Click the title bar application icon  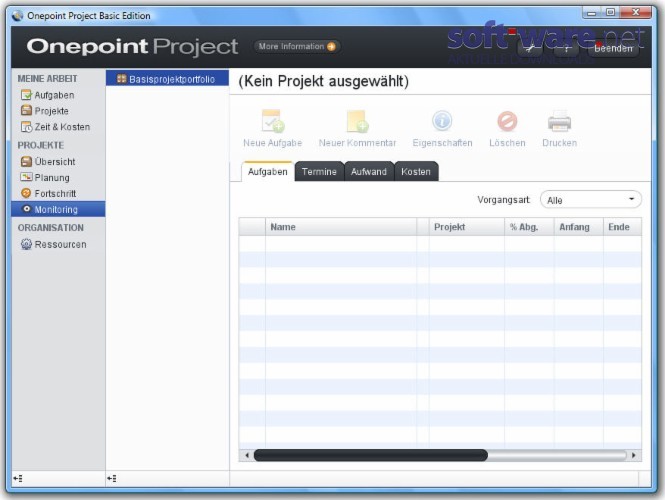(17, 16)
